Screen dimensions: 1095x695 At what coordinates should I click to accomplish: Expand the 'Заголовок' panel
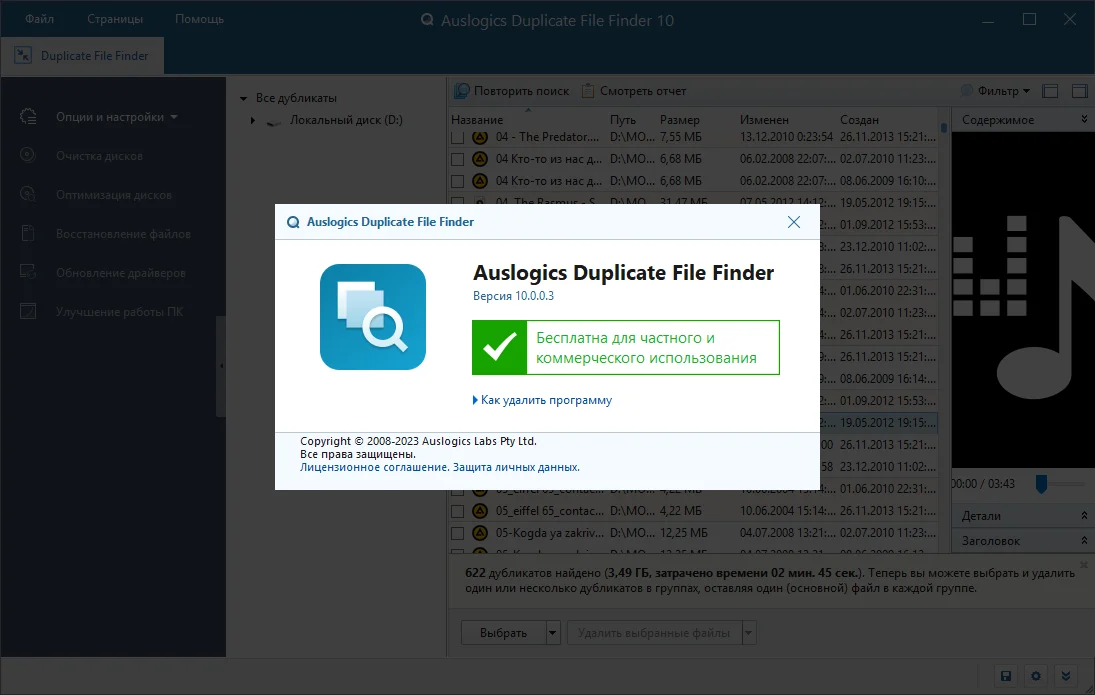click(1084, 541)
